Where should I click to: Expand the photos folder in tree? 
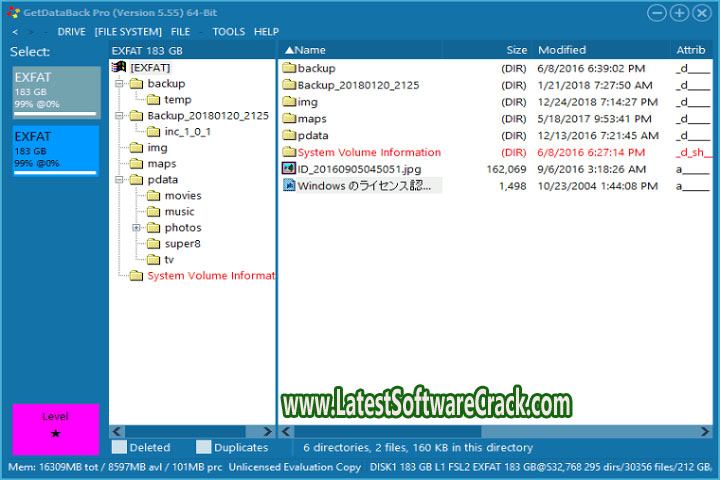136,228
